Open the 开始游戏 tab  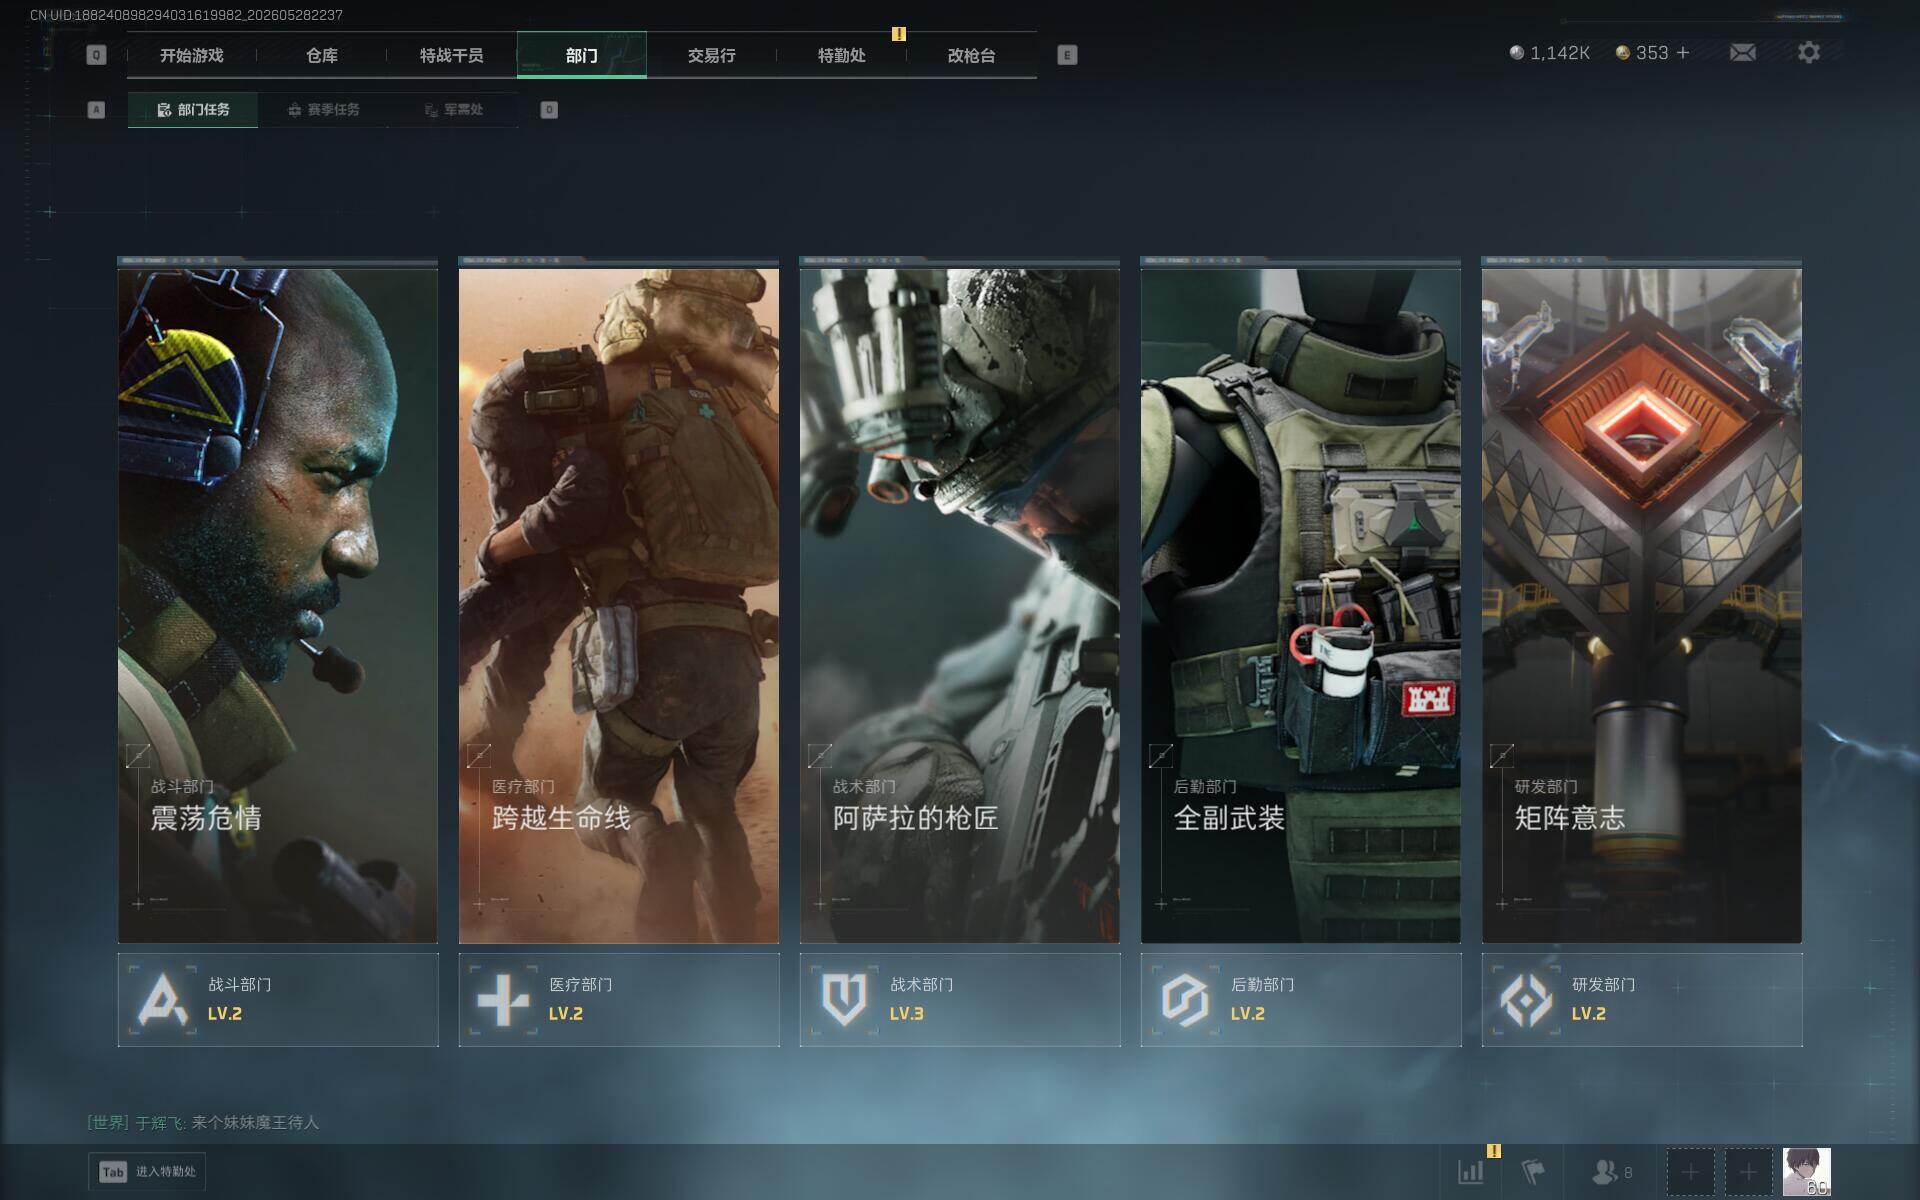point(191,55)
